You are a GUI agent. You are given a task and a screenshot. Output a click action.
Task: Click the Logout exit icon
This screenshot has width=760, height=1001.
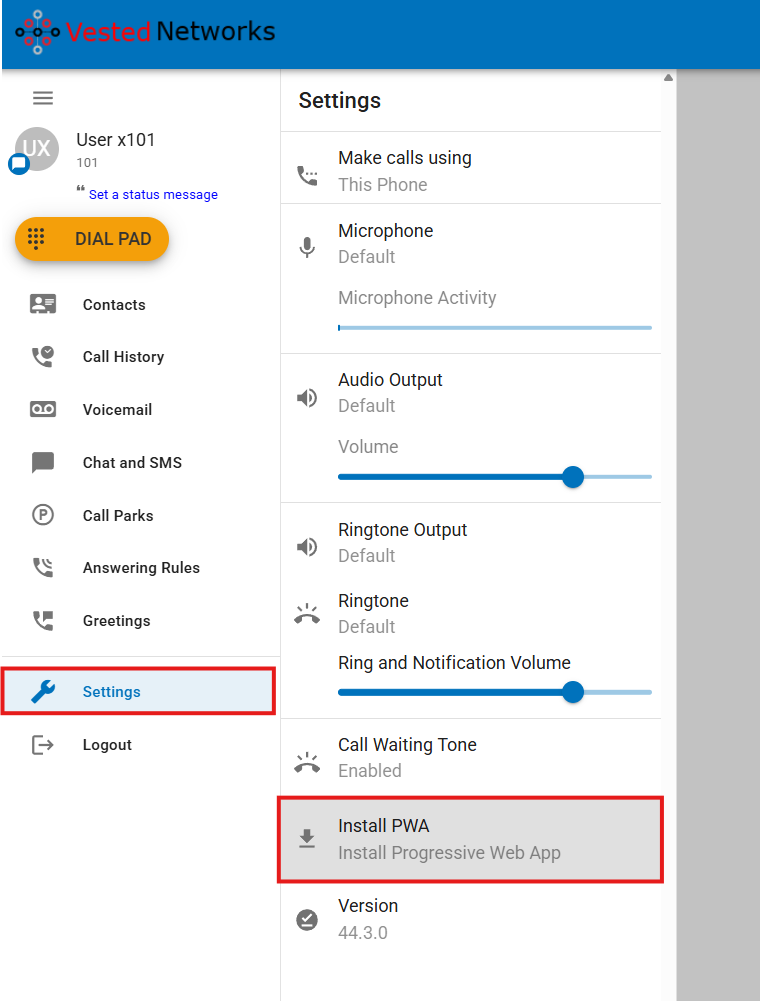point(43,745)
